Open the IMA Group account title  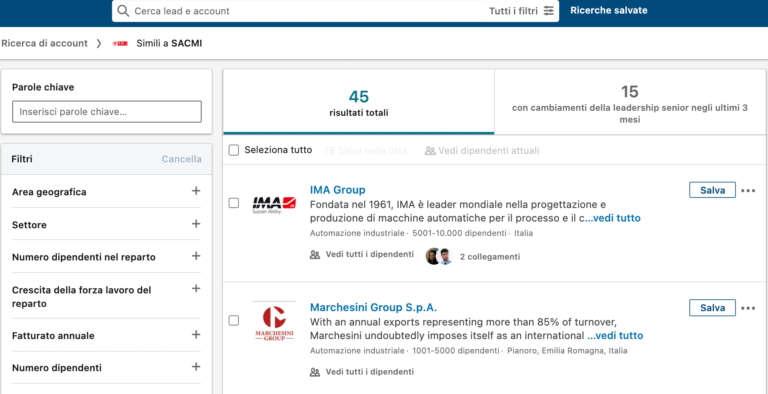tap(337, 190)
